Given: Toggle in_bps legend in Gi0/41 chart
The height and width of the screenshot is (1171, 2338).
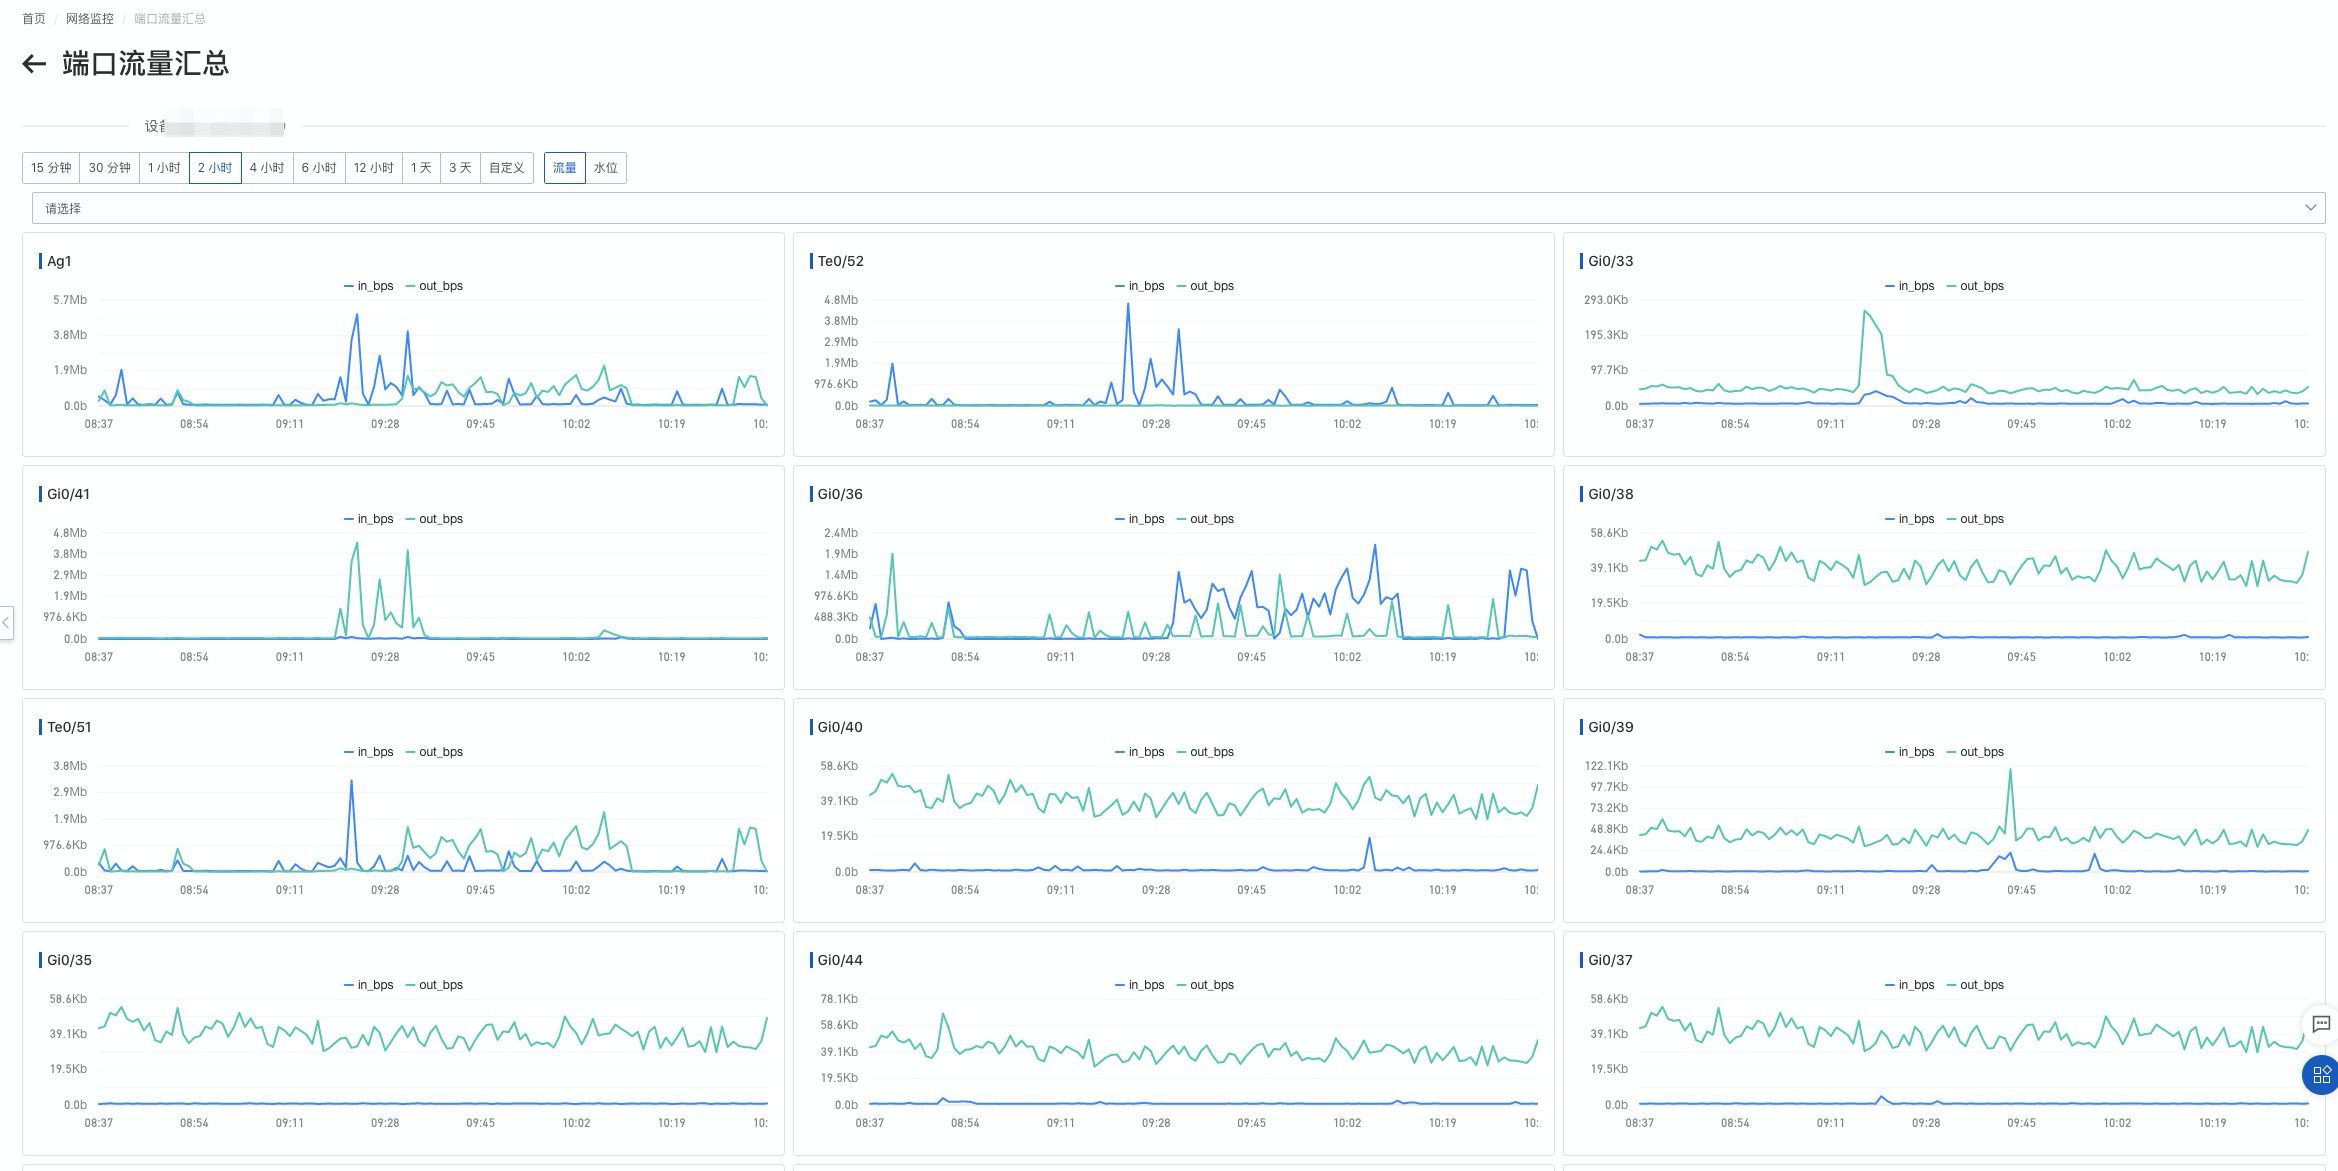Looking at the screenshot, I should click(369, 519).
